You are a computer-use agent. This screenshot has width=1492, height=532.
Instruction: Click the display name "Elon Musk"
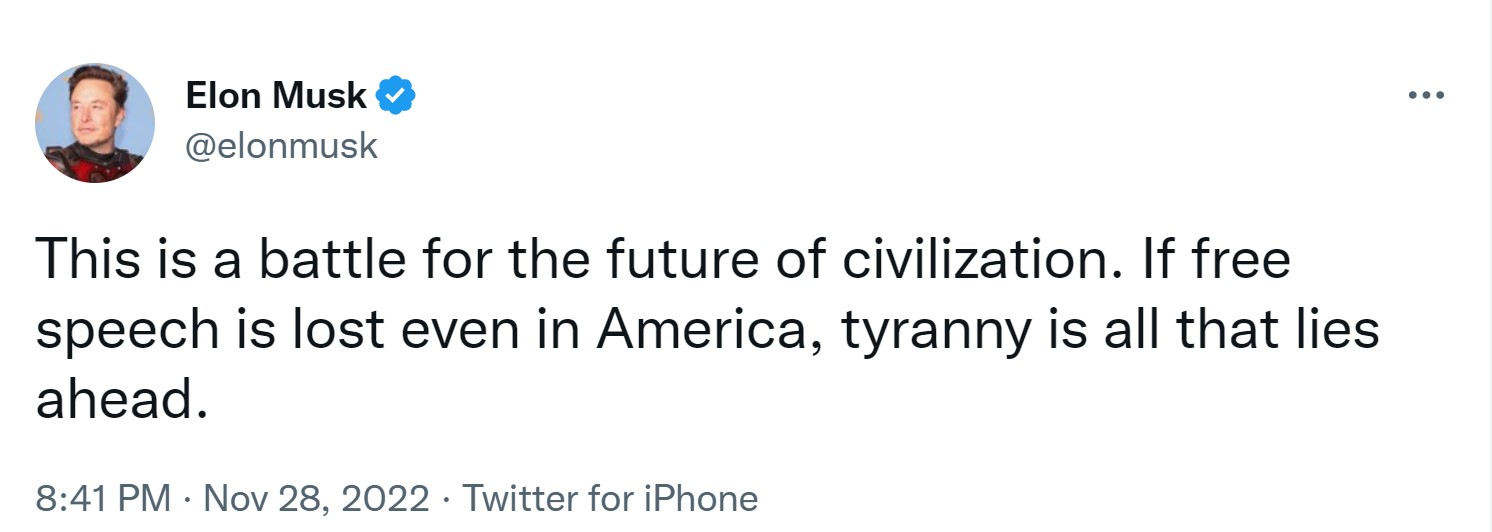tap(276, 96)
